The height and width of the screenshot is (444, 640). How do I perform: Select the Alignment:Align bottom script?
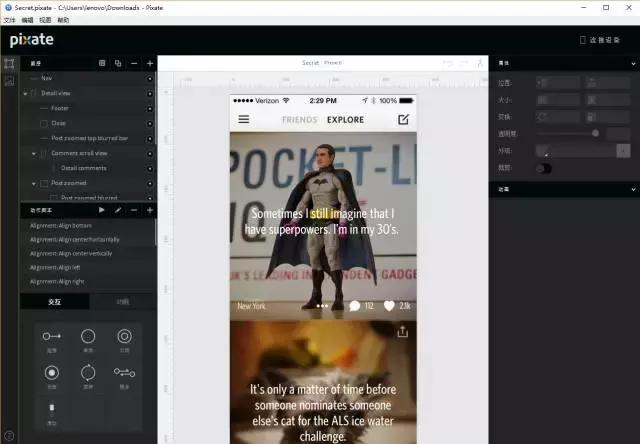[x=62, y=226]
